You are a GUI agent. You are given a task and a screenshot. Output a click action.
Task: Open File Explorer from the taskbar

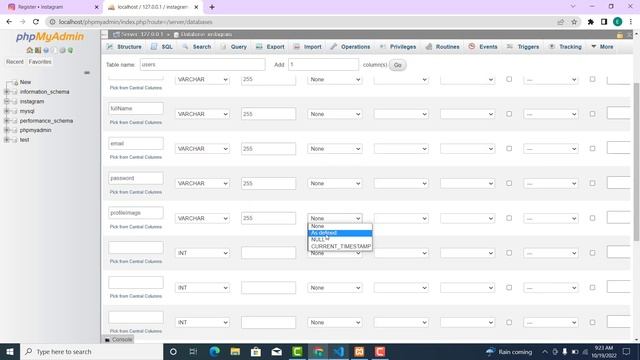[235, 351]
